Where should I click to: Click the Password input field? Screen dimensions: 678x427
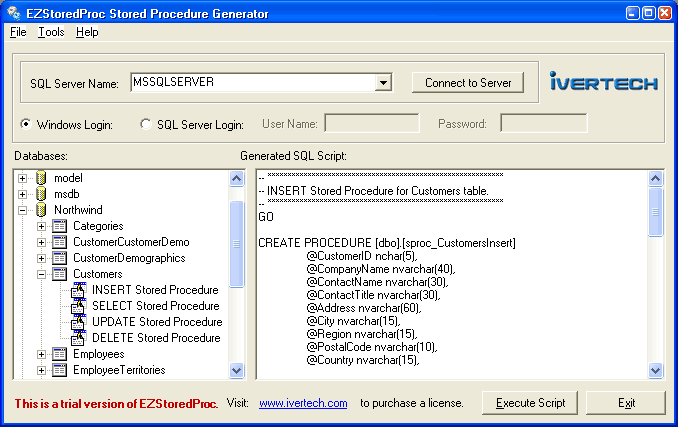[x=544, y=123]
